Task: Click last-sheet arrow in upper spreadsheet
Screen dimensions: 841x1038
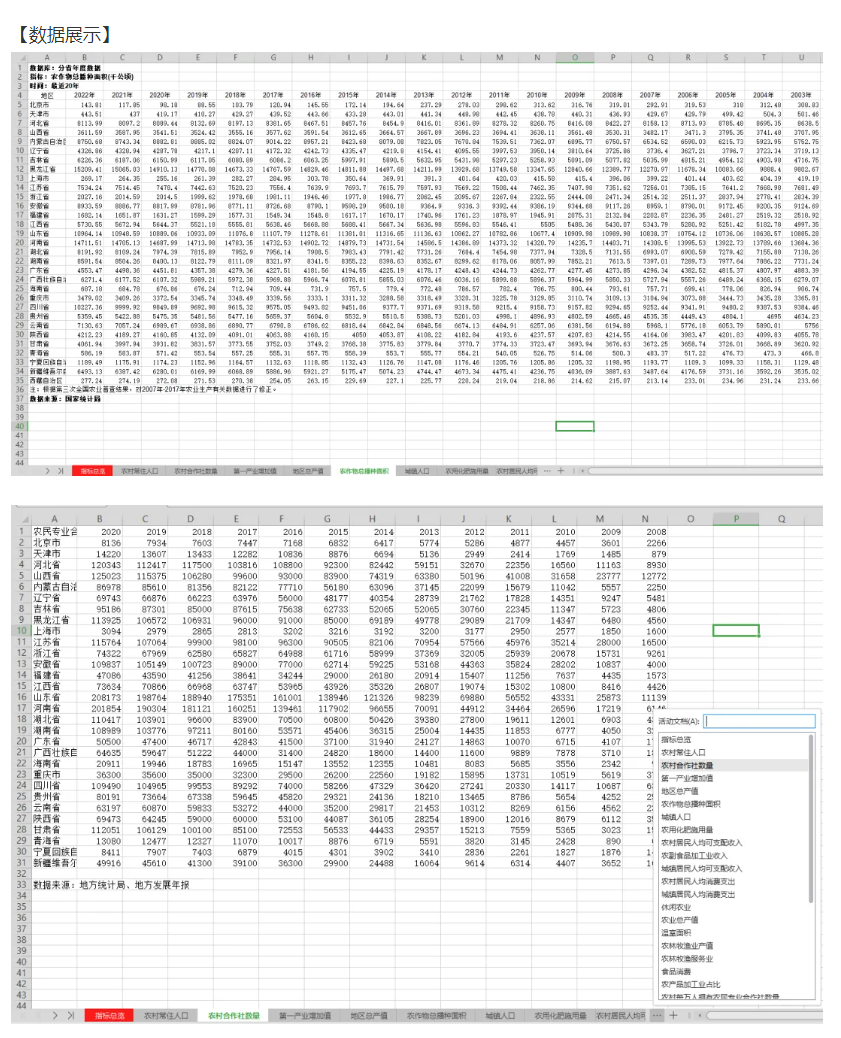Action: [61, 471]
